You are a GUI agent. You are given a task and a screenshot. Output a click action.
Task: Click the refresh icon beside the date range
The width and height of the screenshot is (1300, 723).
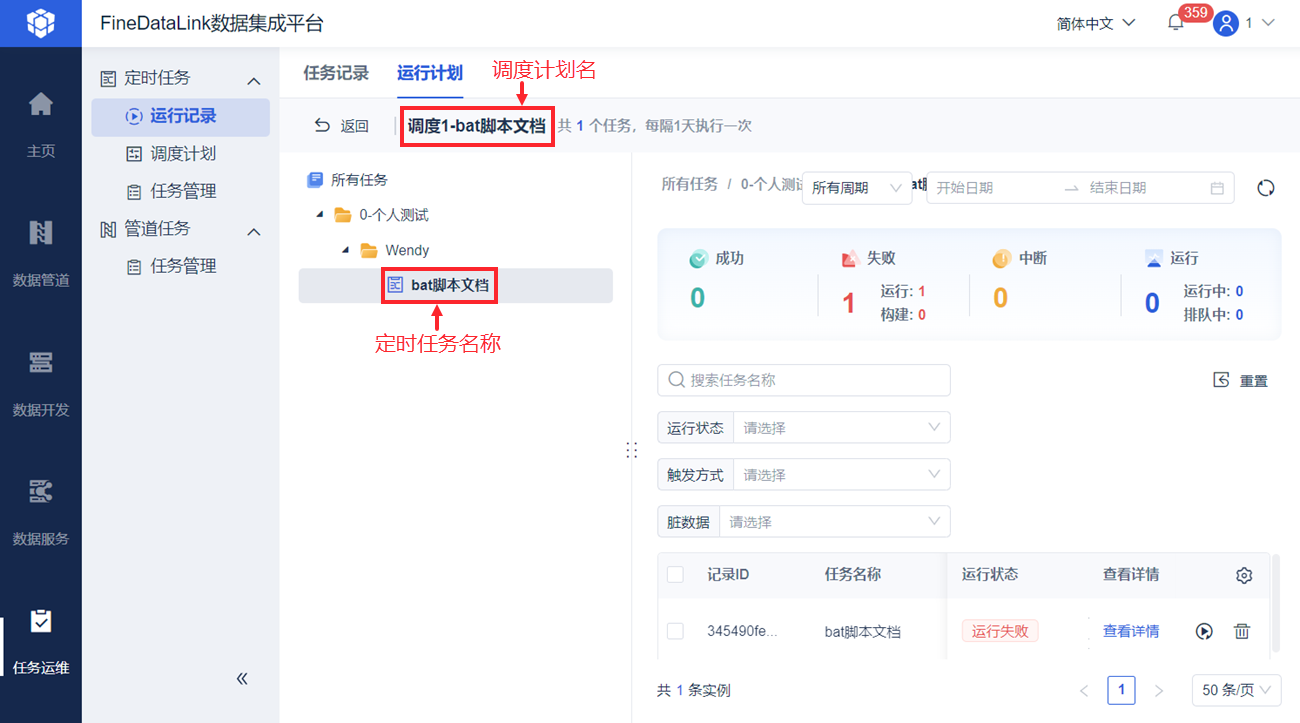(x=1266, y=188)
